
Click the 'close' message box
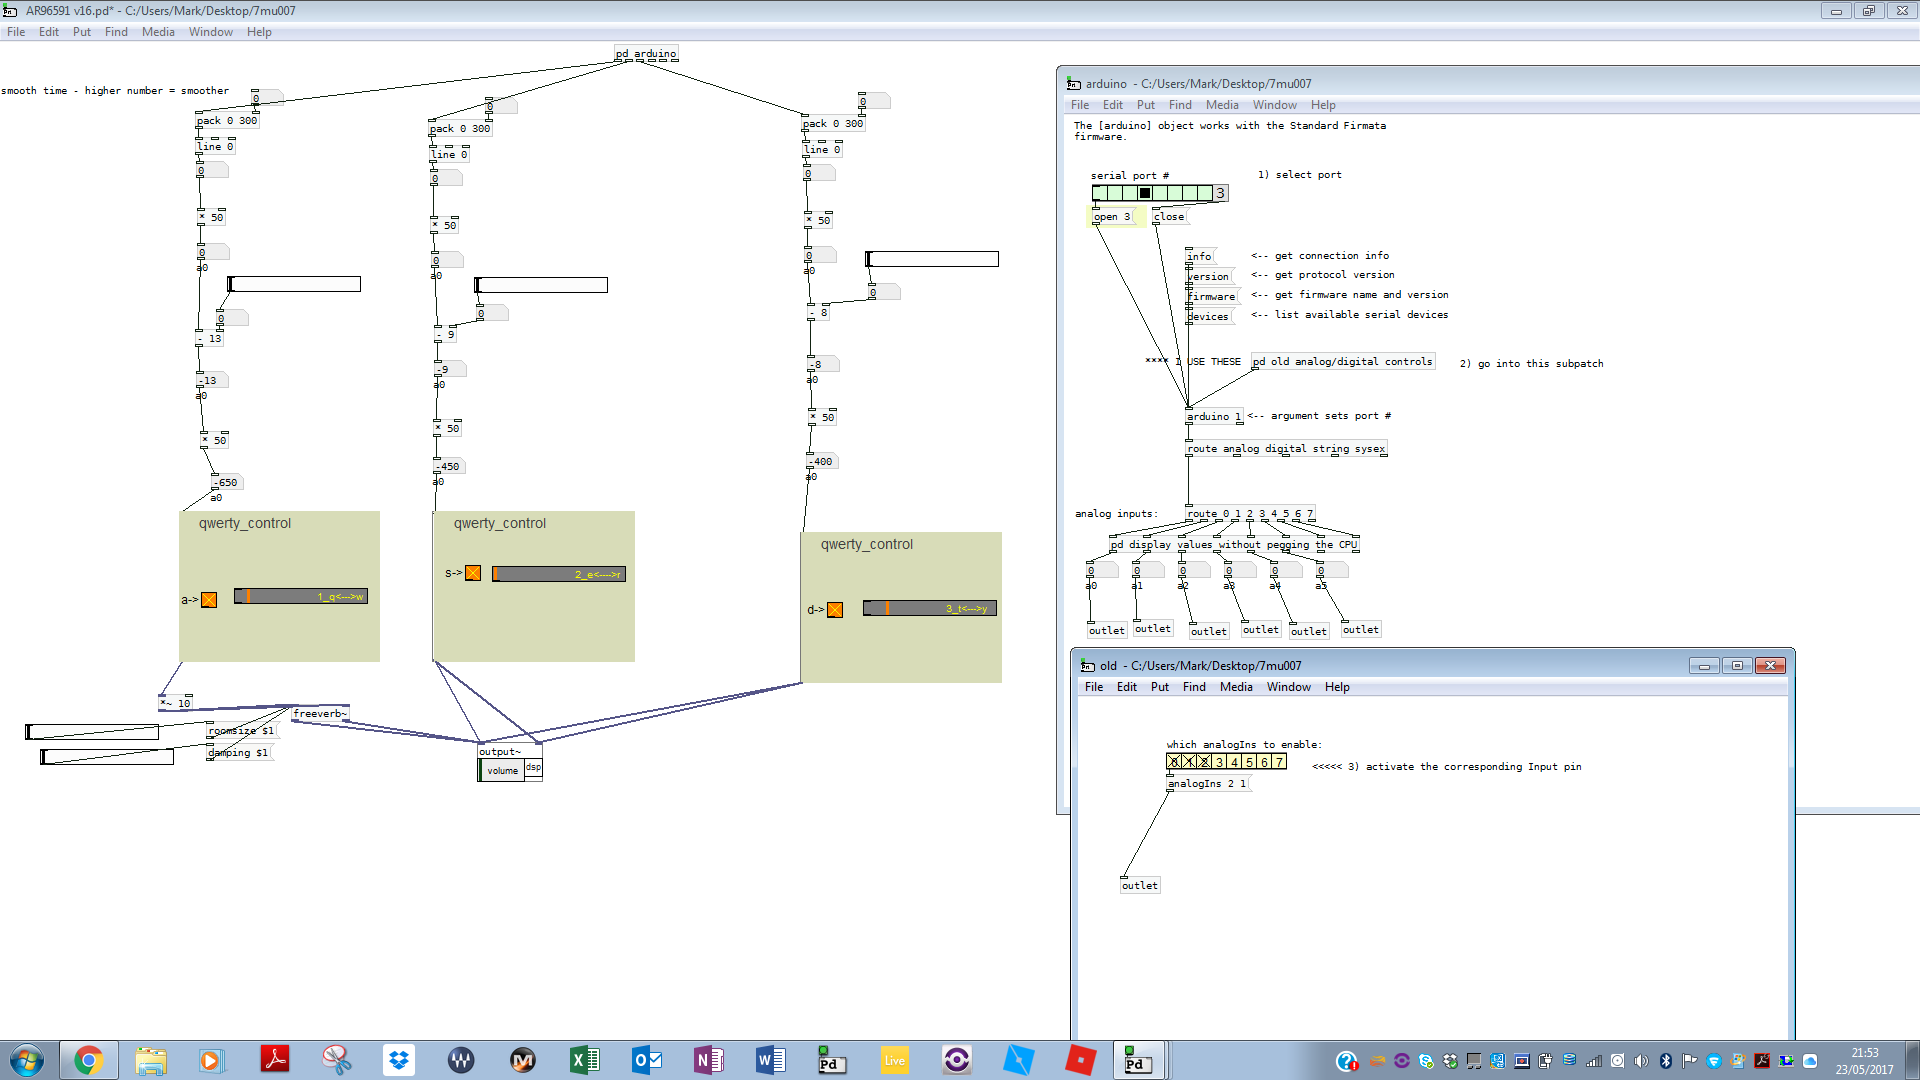(x=1168, y=217)
